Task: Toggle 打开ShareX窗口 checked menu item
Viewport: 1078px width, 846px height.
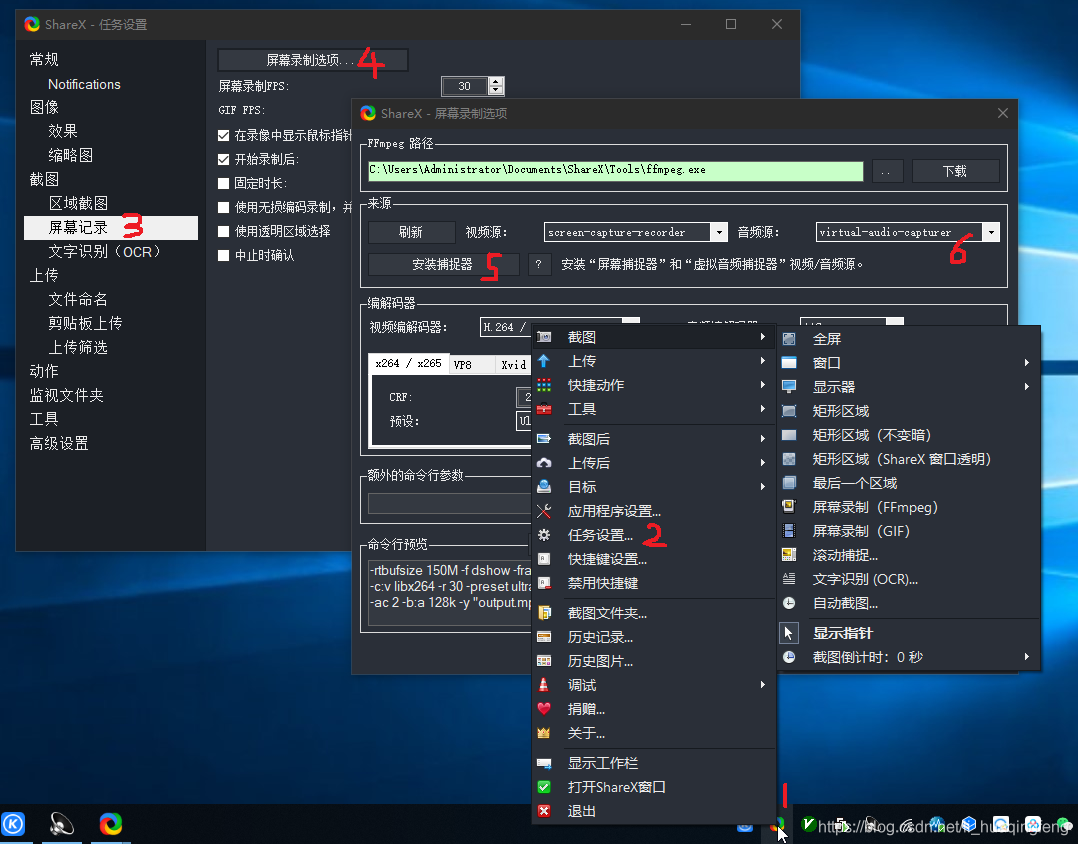Action: [654, 787]
